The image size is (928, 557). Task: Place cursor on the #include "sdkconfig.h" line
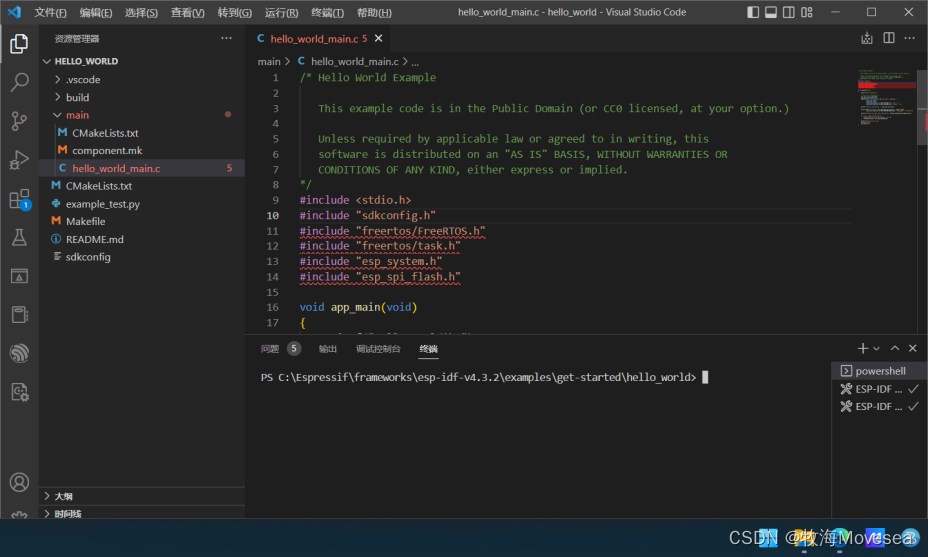(x=368, y=215)
